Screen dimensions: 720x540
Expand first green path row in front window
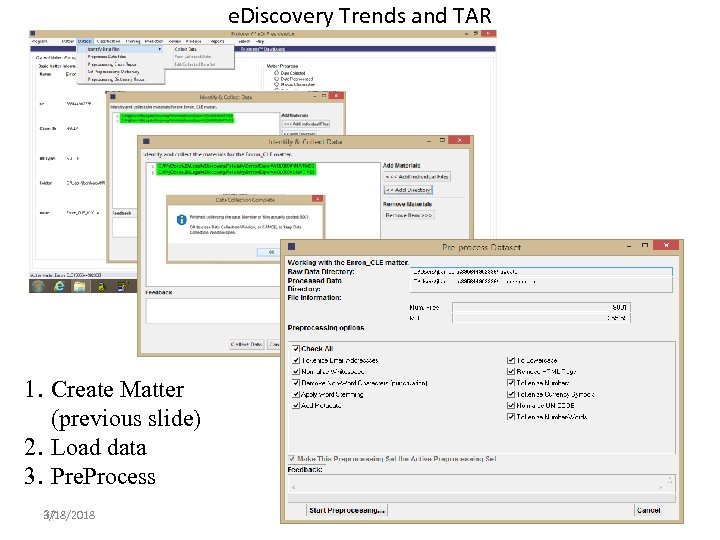152,166
